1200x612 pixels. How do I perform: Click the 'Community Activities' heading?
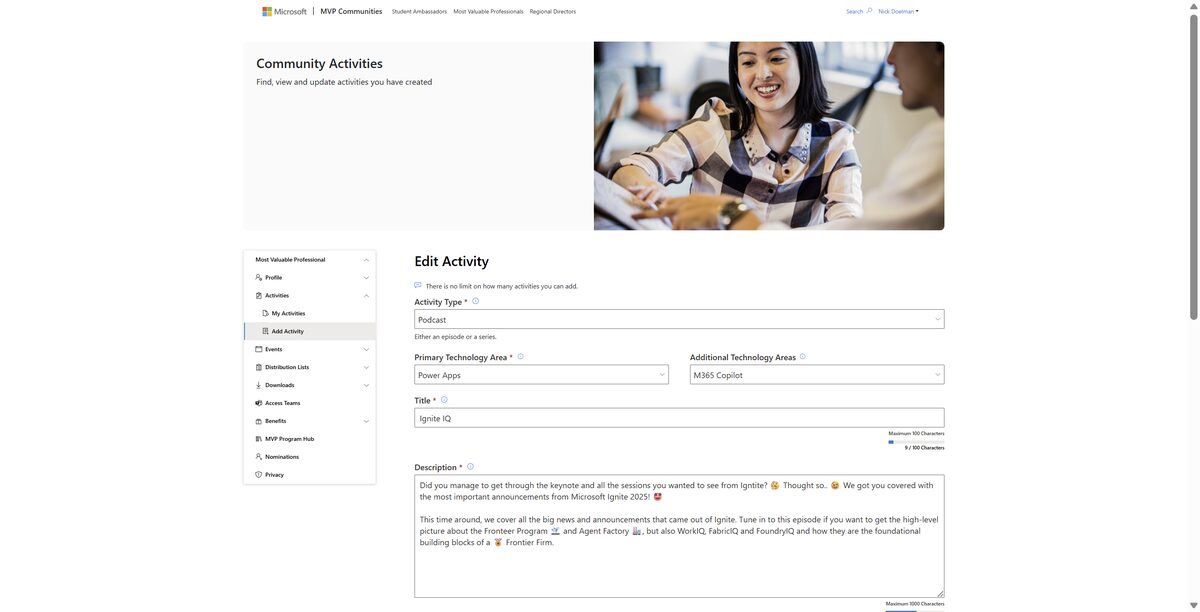click(319, 63)
